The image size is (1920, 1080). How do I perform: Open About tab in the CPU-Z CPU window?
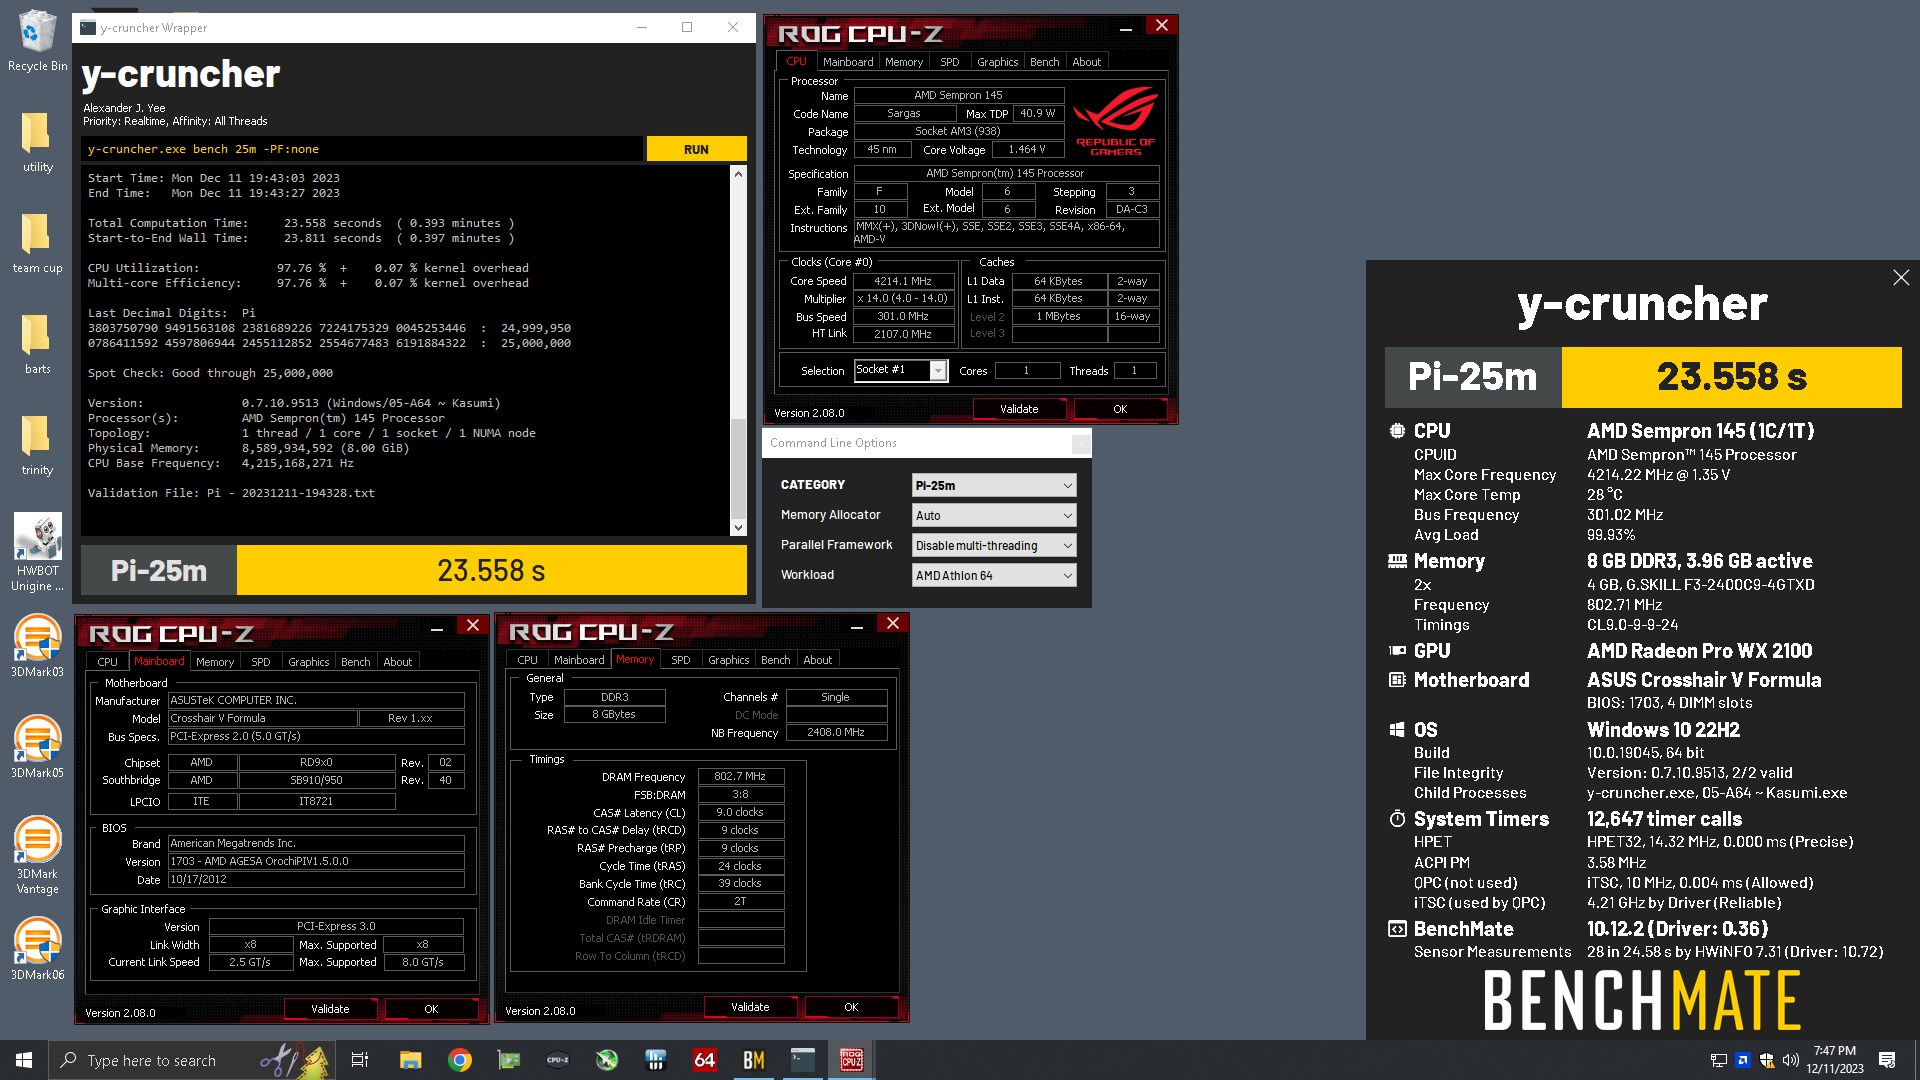1087,62
